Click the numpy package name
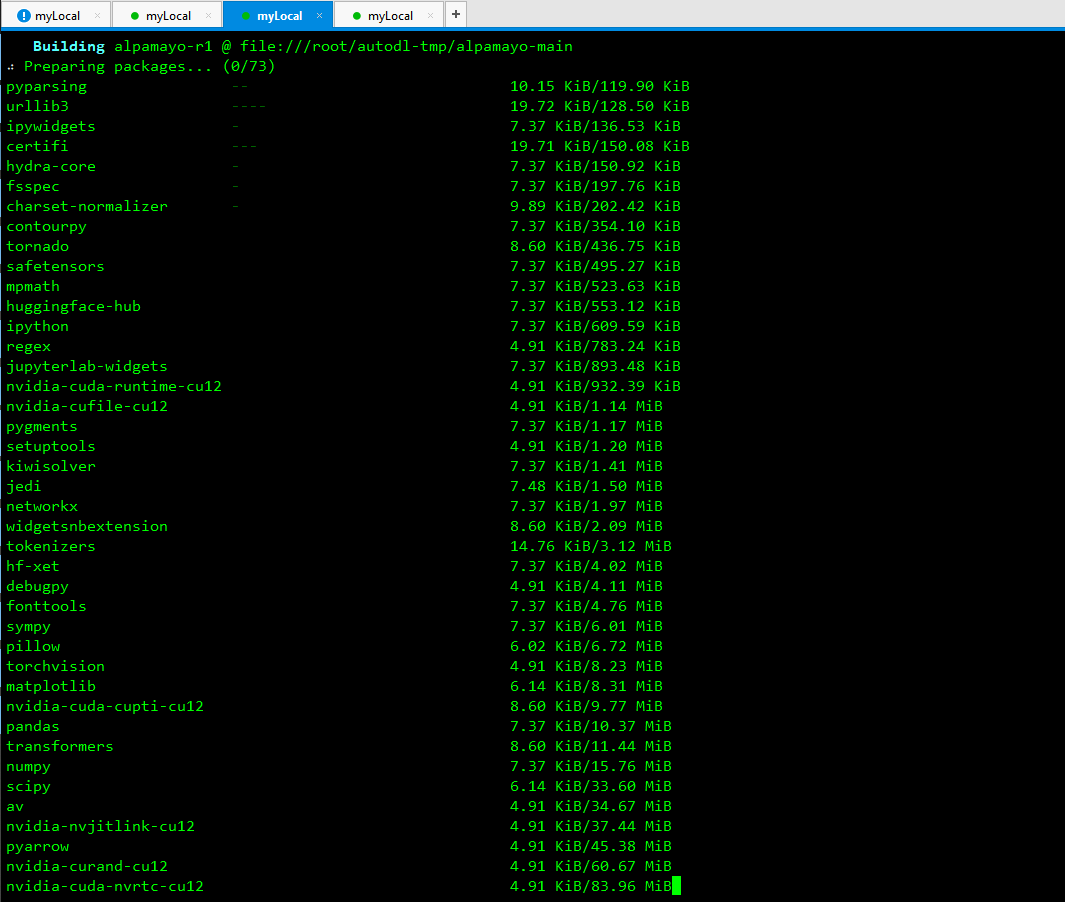1065x902 pixels. click(x=29, y=766)
